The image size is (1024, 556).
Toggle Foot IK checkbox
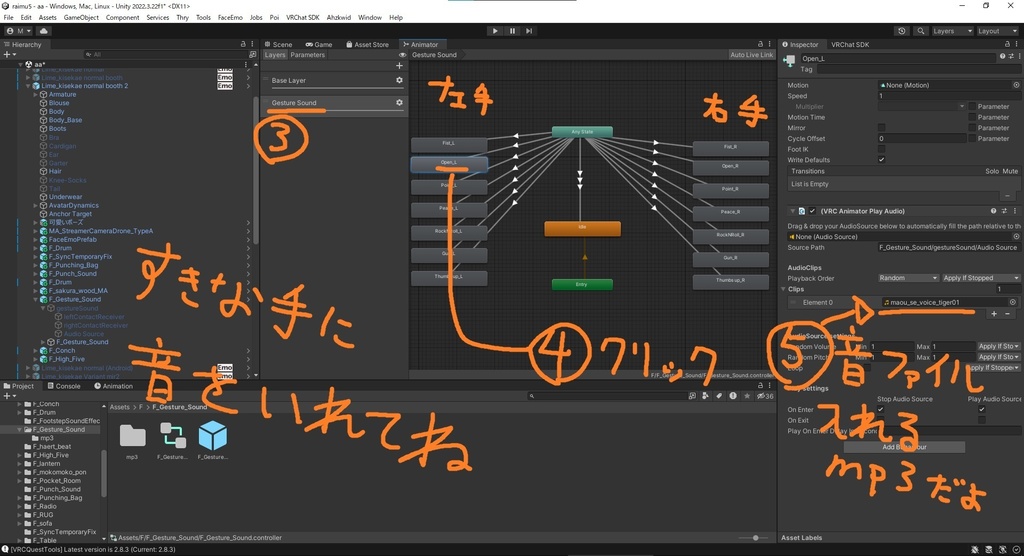tap(882, 150)
